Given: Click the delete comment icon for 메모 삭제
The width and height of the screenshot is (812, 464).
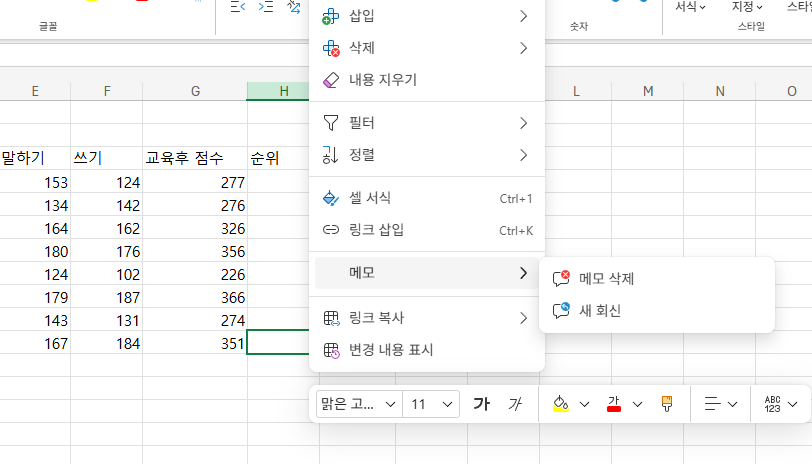Looking at the screenshot, I should coord(561,278).
